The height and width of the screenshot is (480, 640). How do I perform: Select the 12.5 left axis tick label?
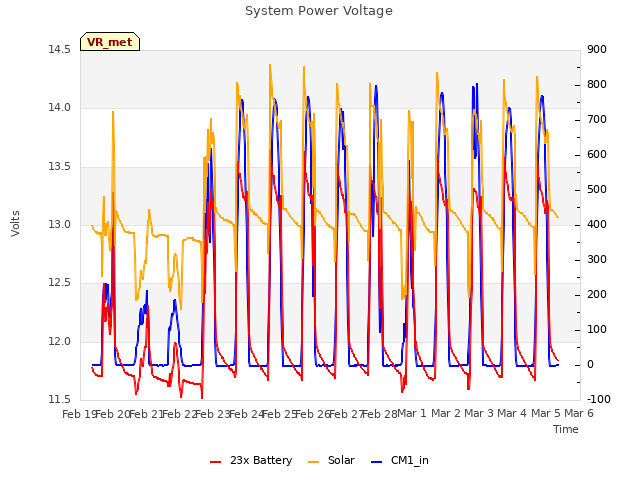point(60,282)
